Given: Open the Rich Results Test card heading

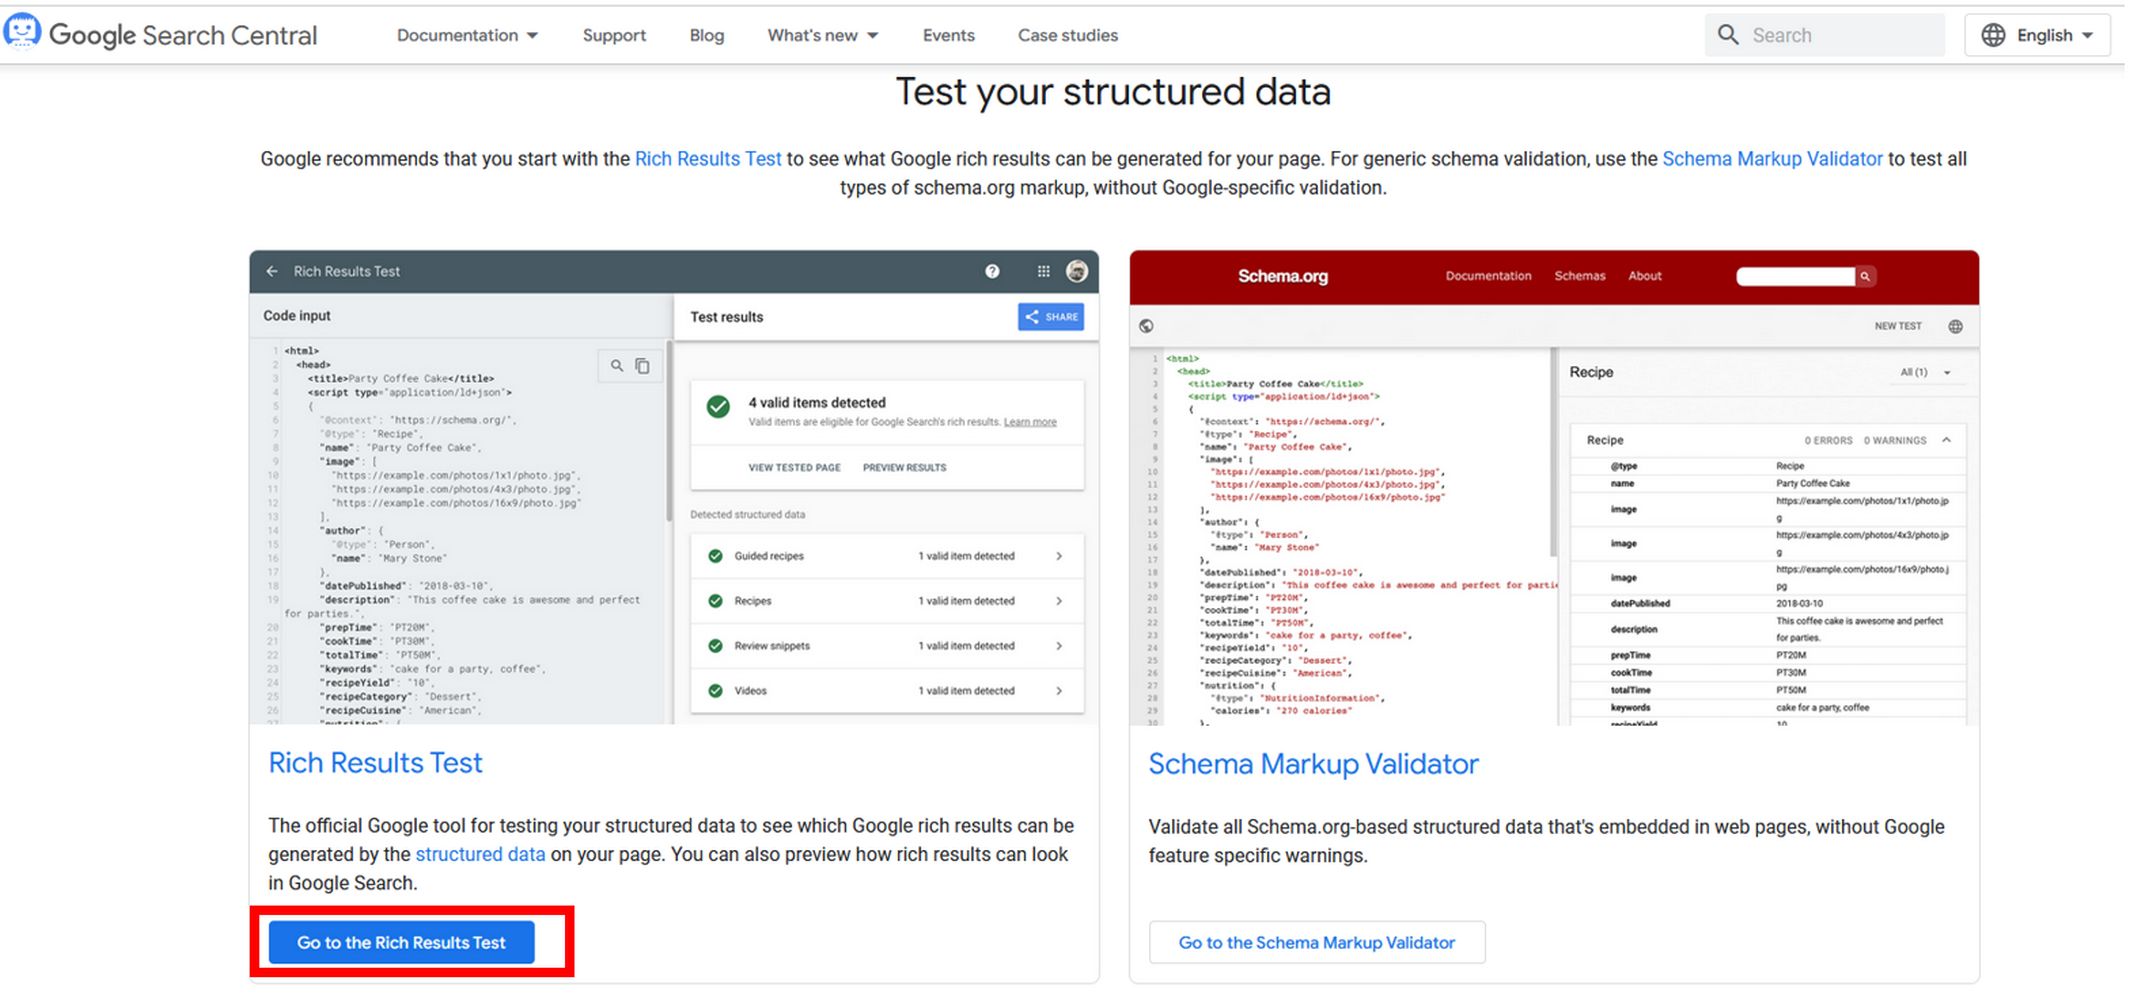Looking at the screenshot, I should 375,763.
